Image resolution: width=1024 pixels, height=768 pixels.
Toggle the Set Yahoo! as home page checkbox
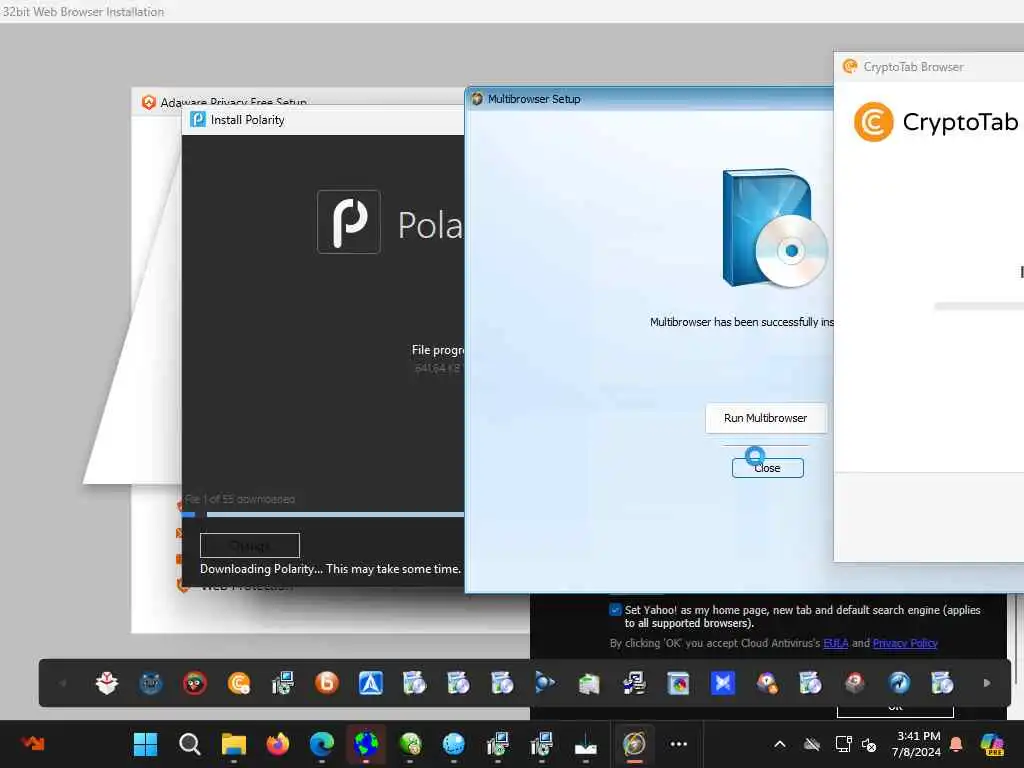click(x=615, y=609)
